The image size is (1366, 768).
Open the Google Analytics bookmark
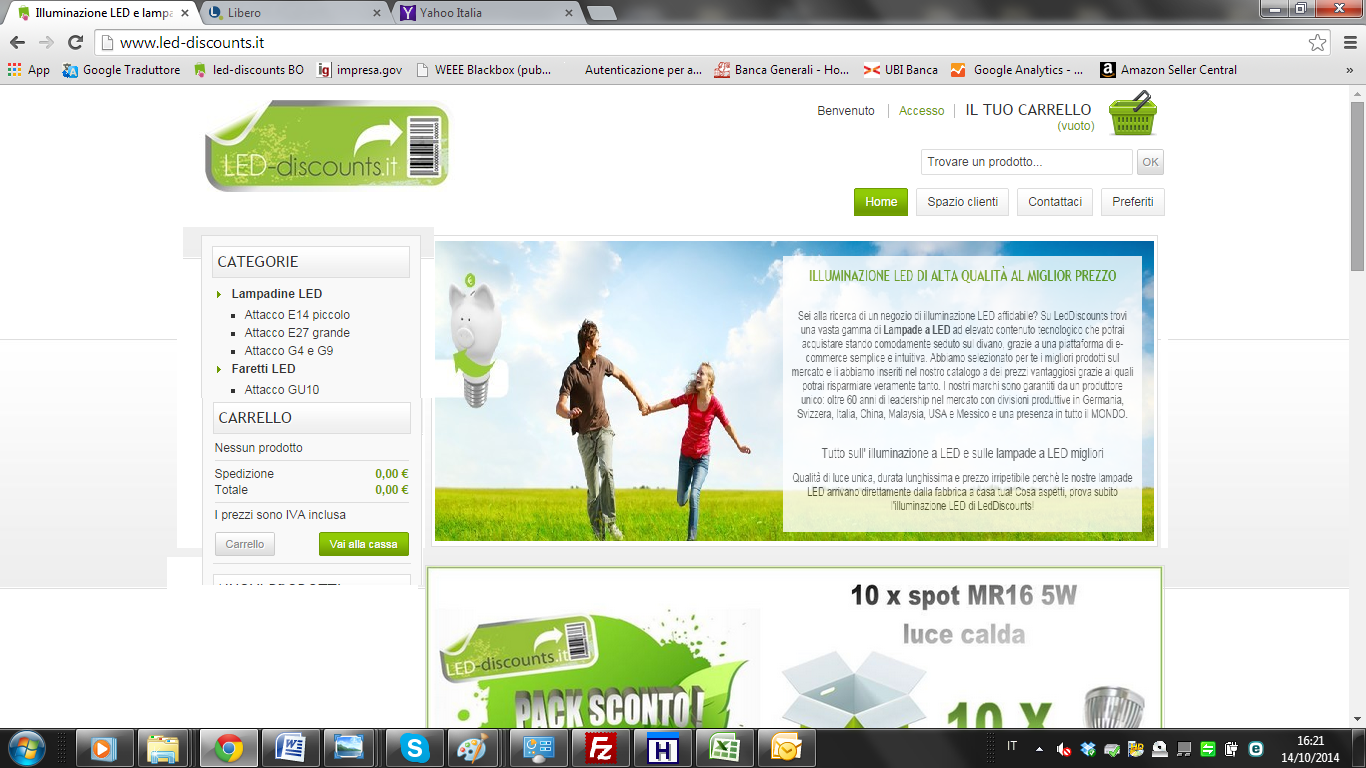click(1017, 70)
